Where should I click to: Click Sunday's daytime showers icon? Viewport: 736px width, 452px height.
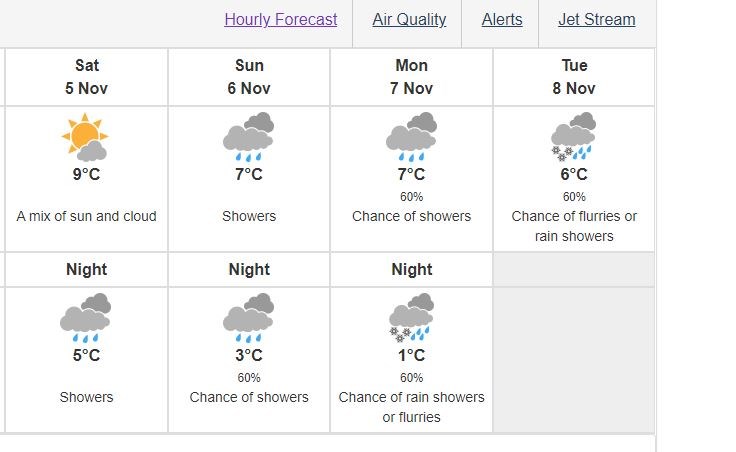[249, 137]
